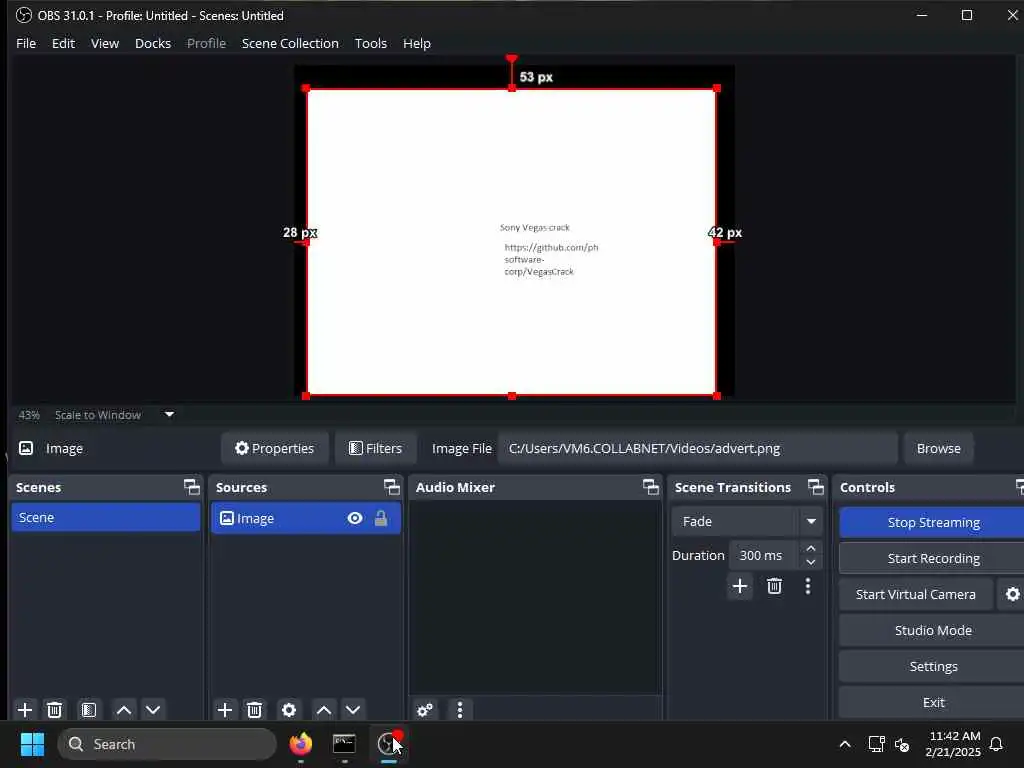
Task: Click network icon in system tray
Action: [876, 744]
